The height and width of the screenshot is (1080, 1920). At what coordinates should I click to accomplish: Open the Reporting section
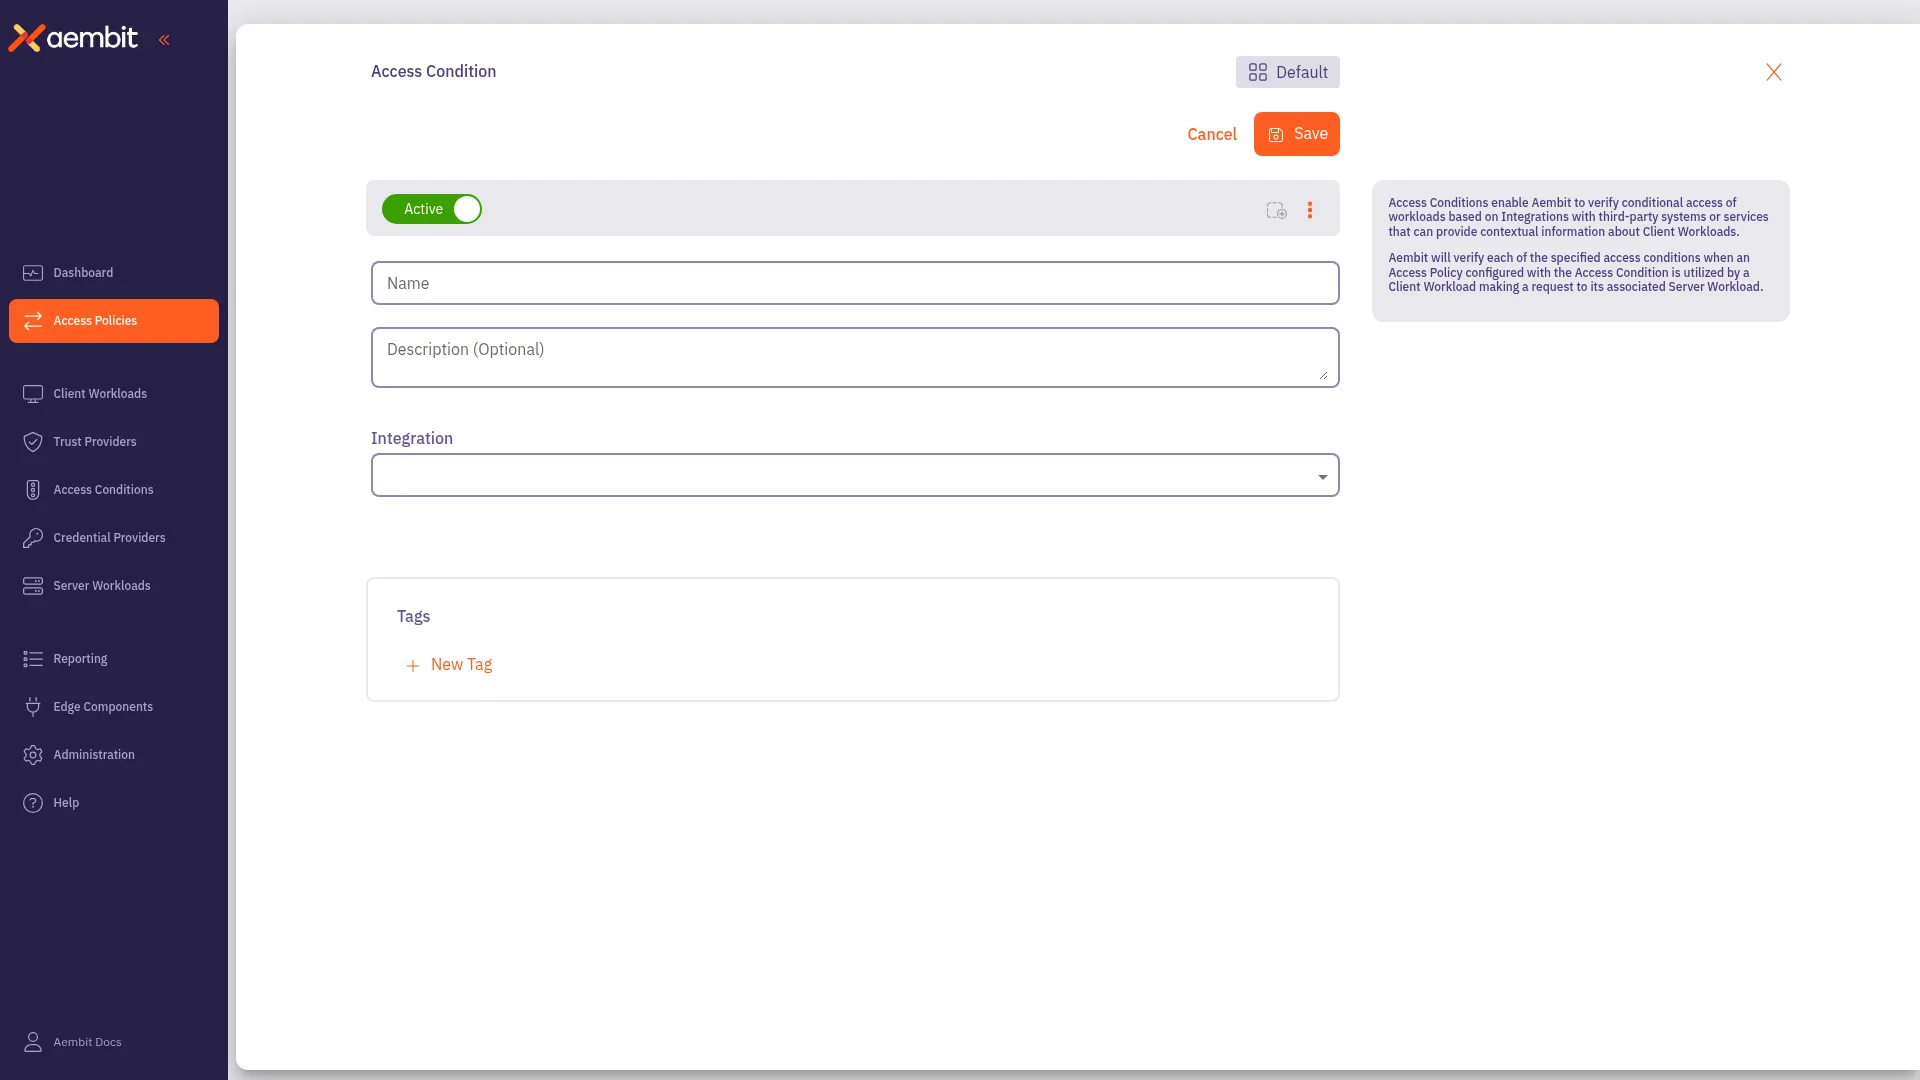tap(80, 659)
